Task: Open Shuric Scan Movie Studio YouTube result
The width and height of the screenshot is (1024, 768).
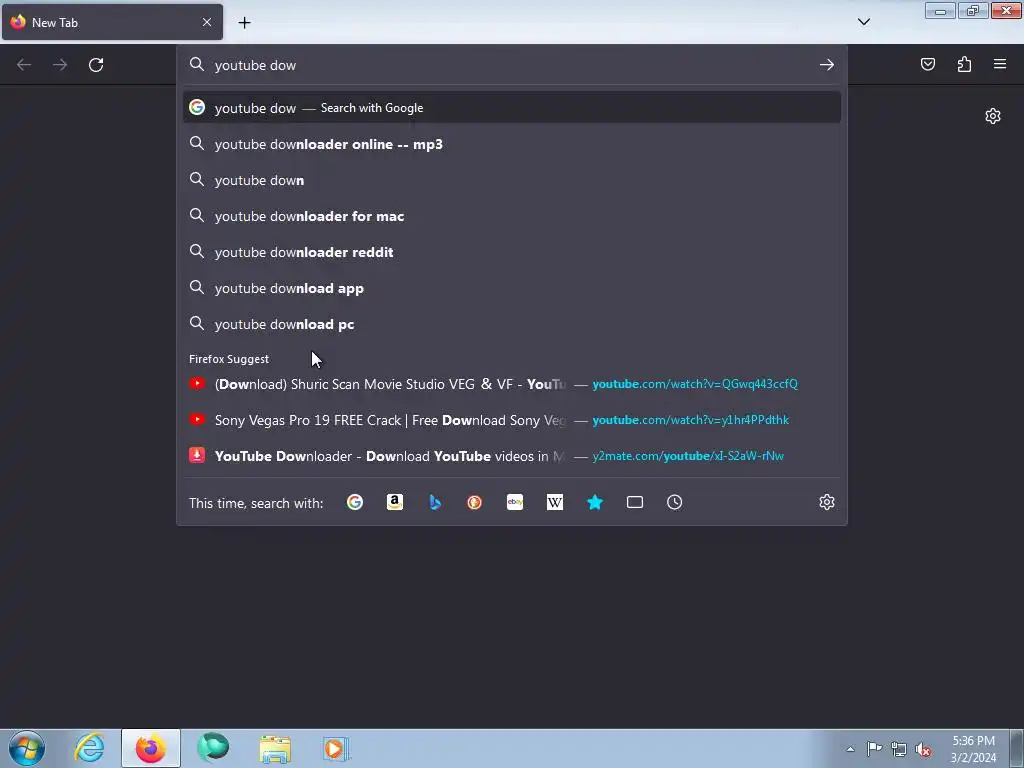Action: (x=512, y=384)
